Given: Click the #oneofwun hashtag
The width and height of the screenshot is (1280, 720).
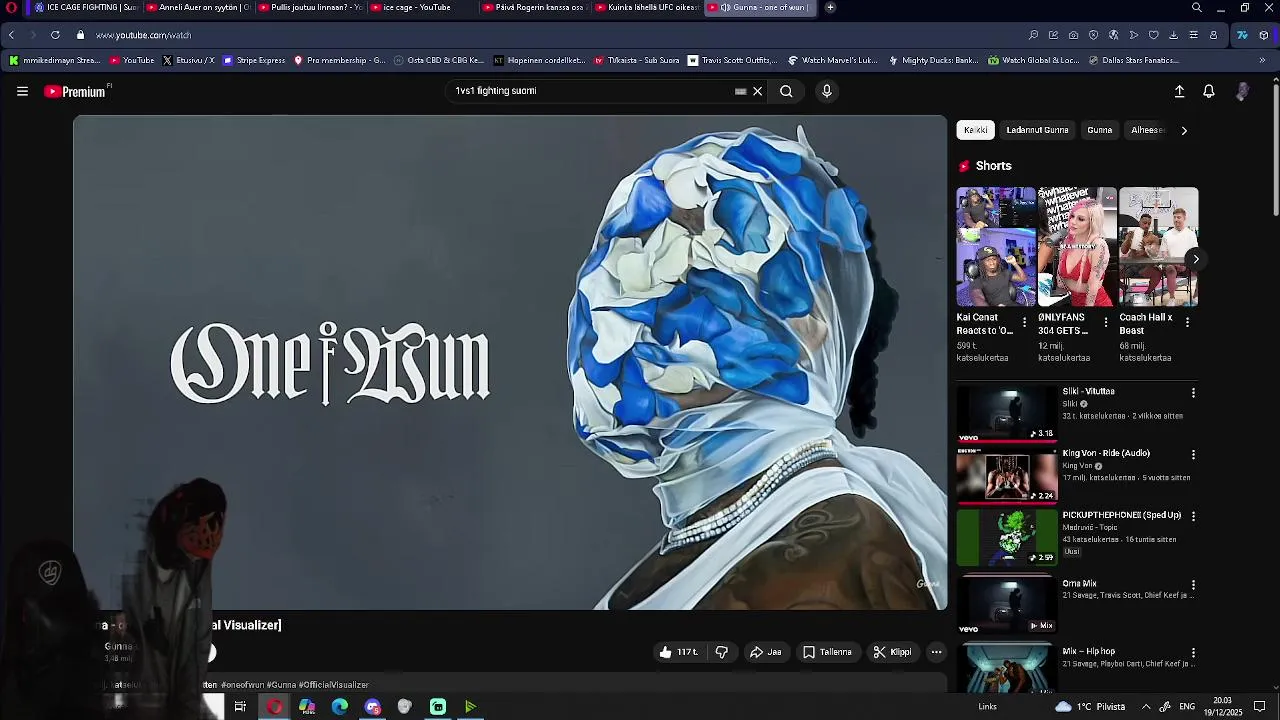Looking at the screenshot, I should tap(243, 685).
